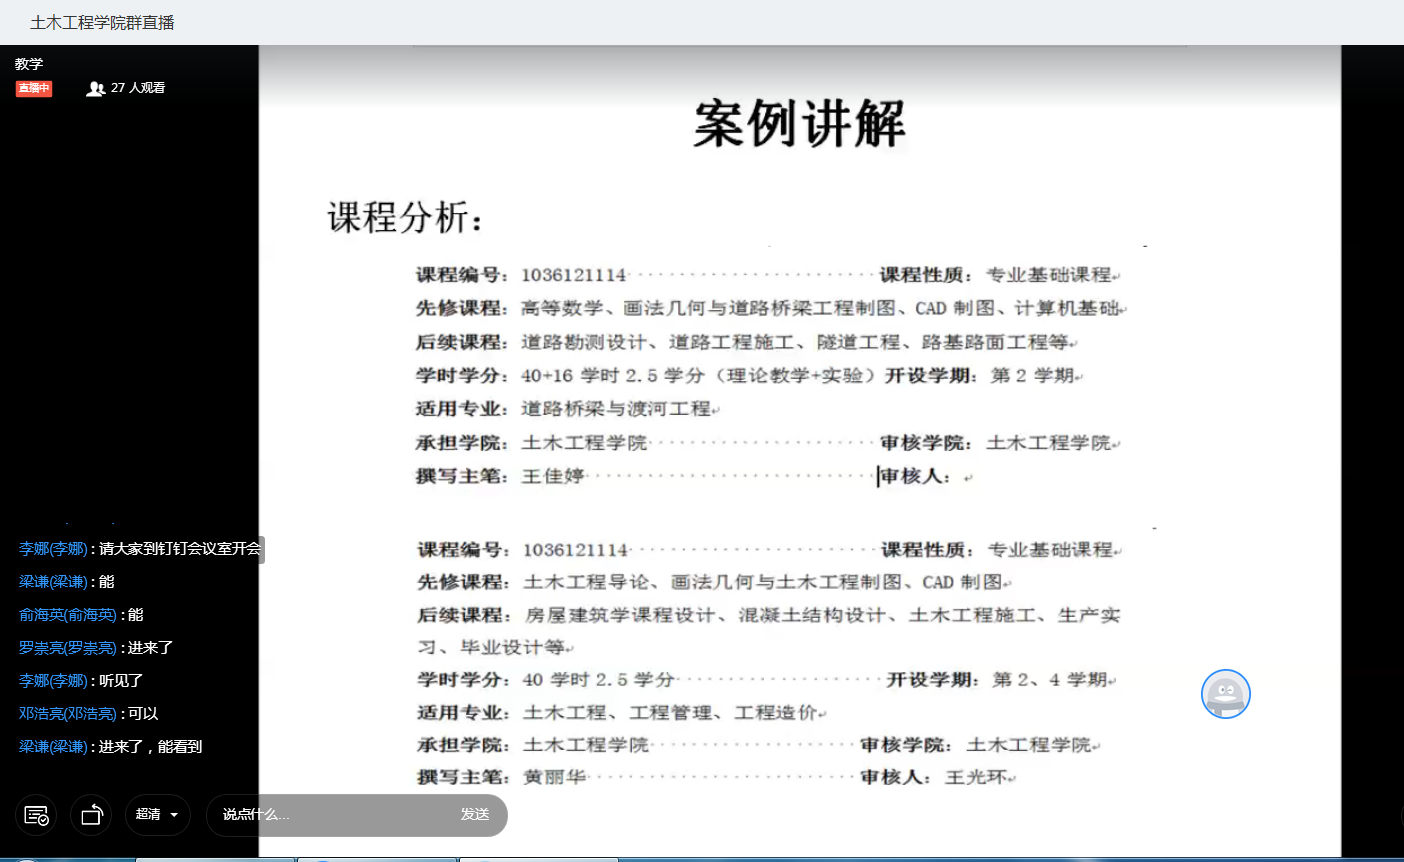Click the rotate screen icon

(91, 815)
